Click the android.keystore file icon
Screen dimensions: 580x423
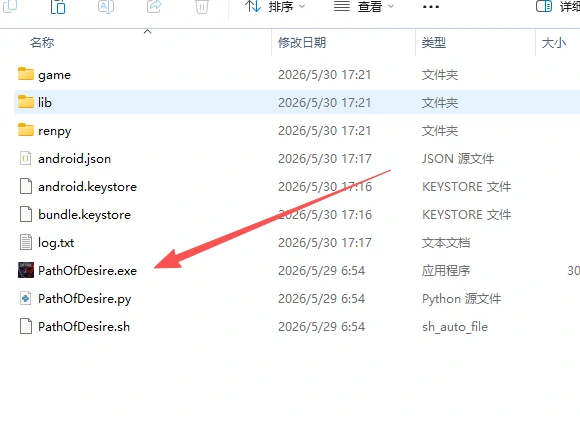26,186
